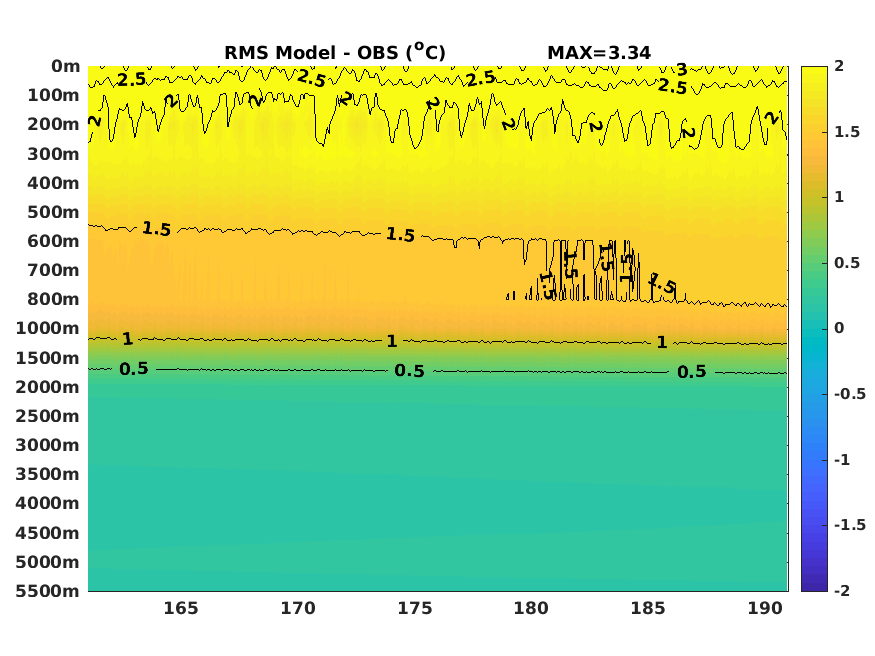Image resolution: width=875 pixels, height=656 pixels.
Task: Click the '165' x-axis tick label
Action: tap(181, 608)
